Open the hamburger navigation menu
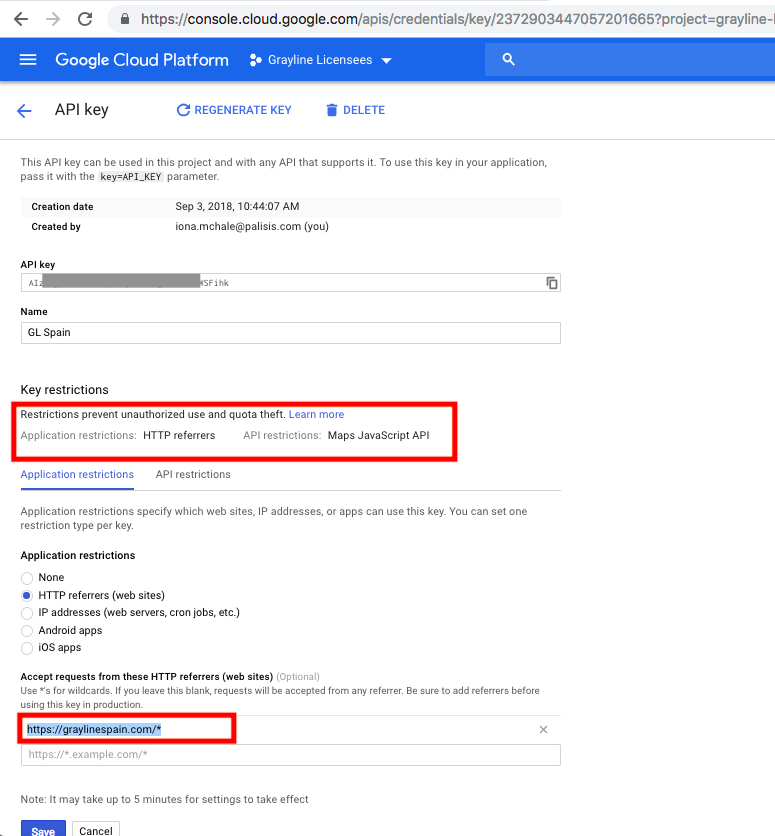 (28, 60)
